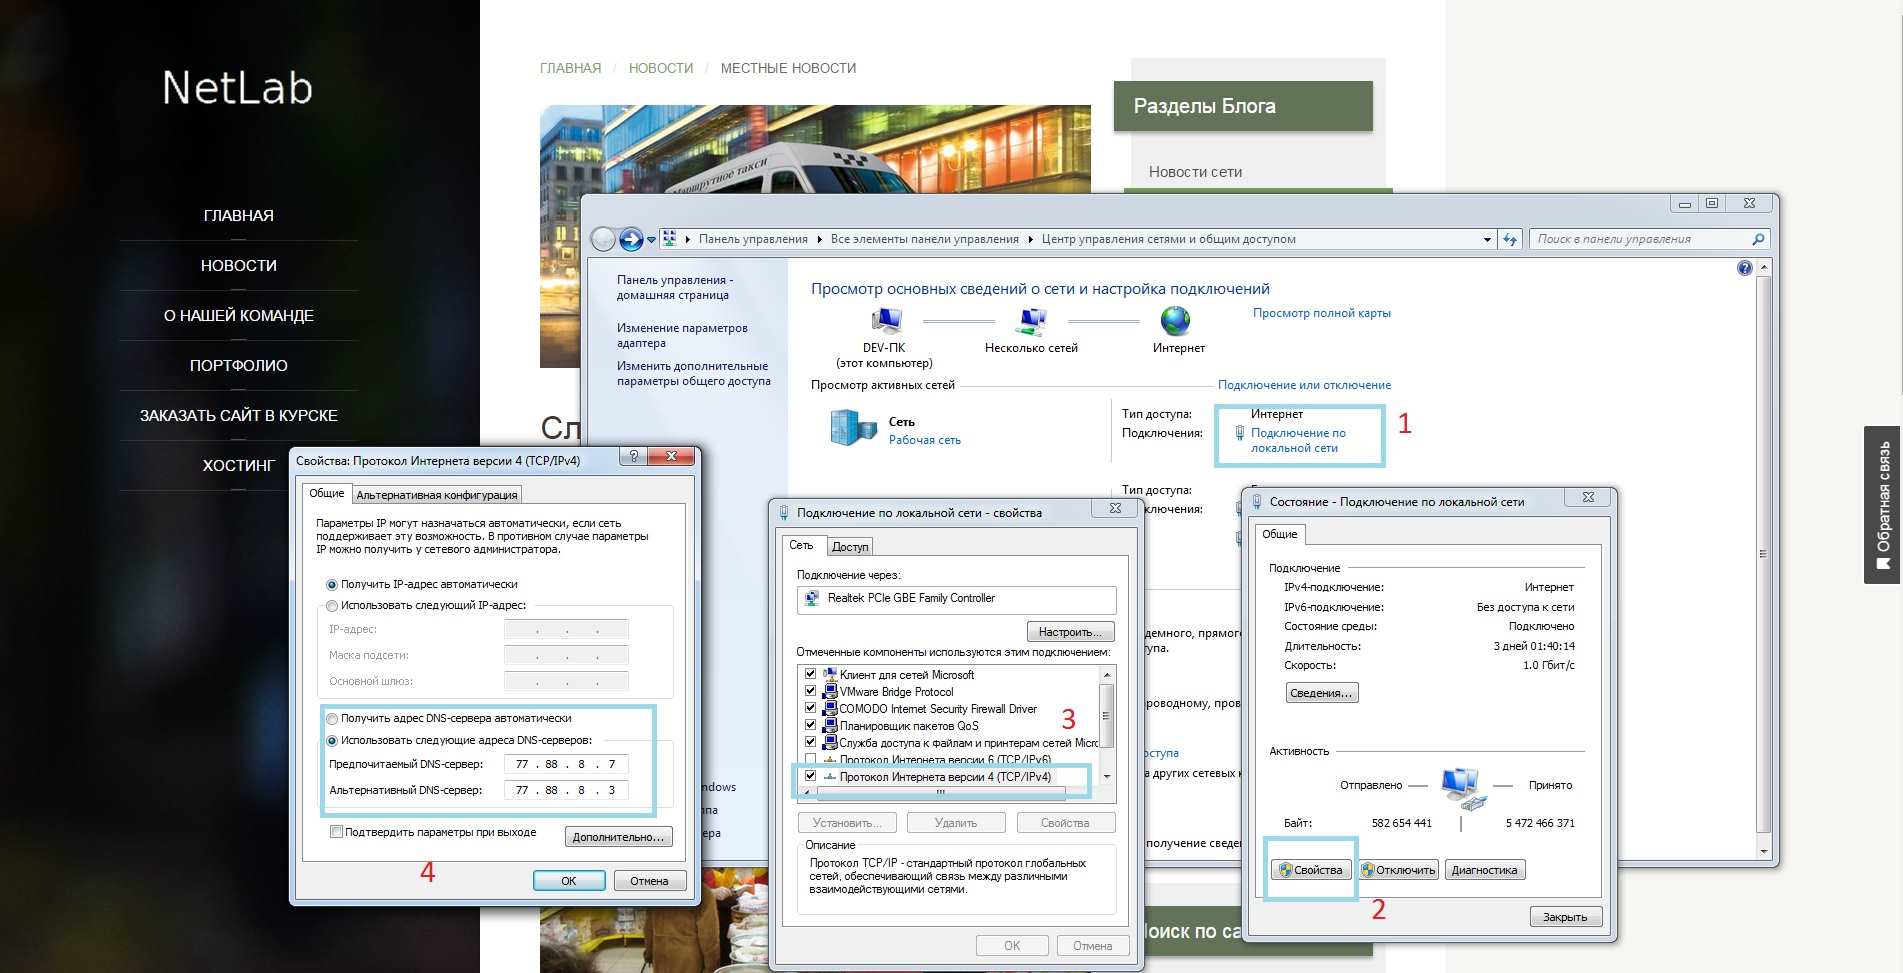Viewport: 1903px width, 973px height.
Task: Toggle Планировщик пакетов QoS checkbox
Action: [x=810, y=725]
